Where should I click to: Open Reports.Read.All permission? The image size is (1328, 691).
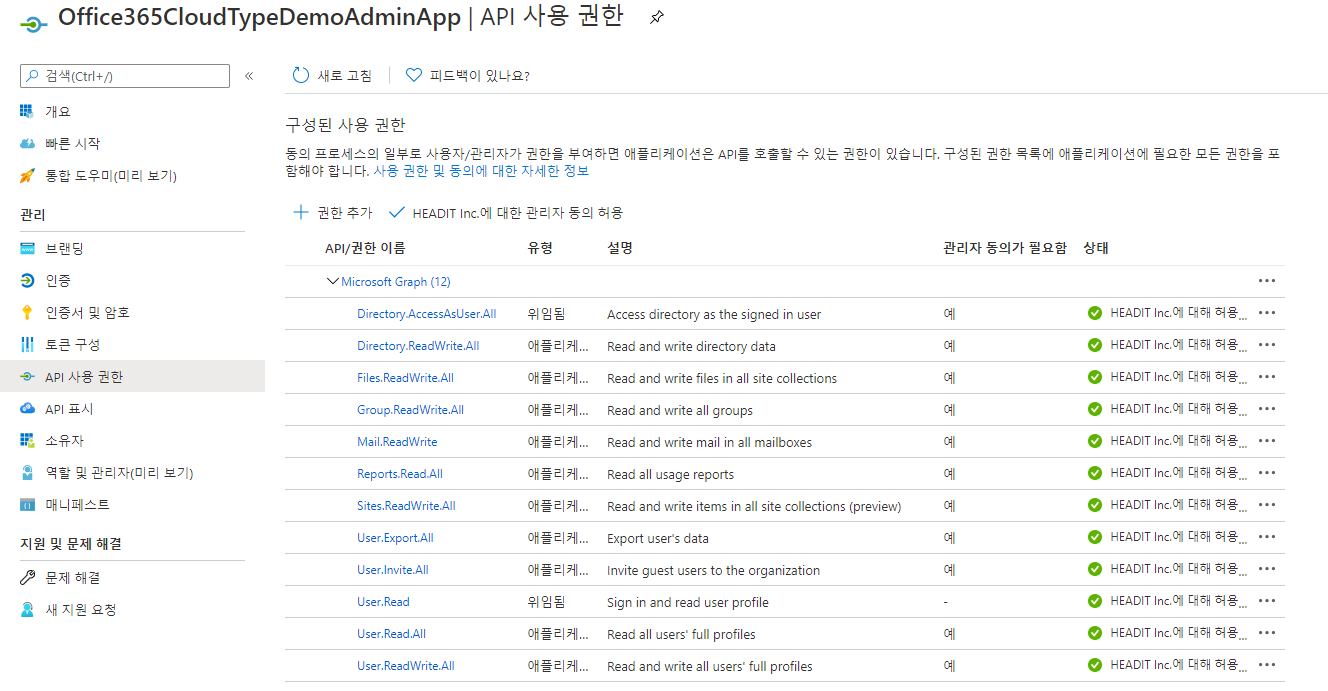click(x=400, y=474)
